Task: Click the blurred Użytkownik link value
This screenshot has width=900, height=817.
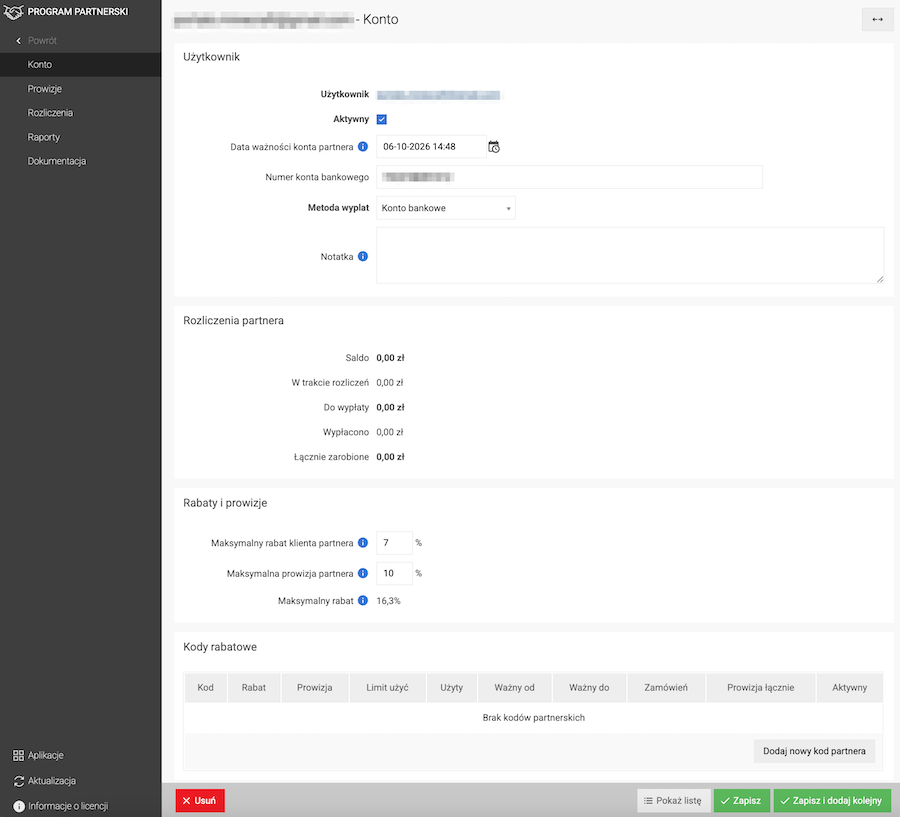Action: point(439,95)
